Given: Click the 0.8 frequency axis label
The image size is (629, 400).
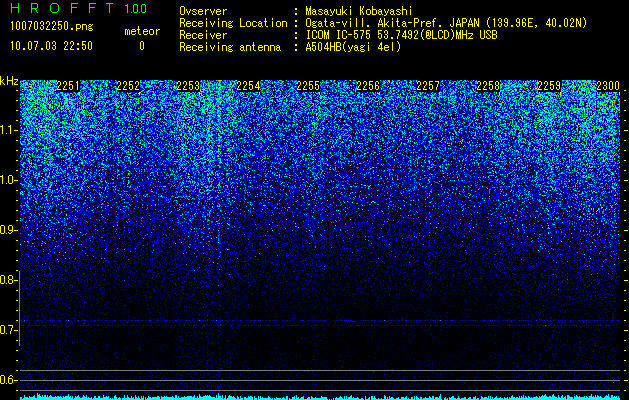Looking at the screenshot, I should point(8,280).
